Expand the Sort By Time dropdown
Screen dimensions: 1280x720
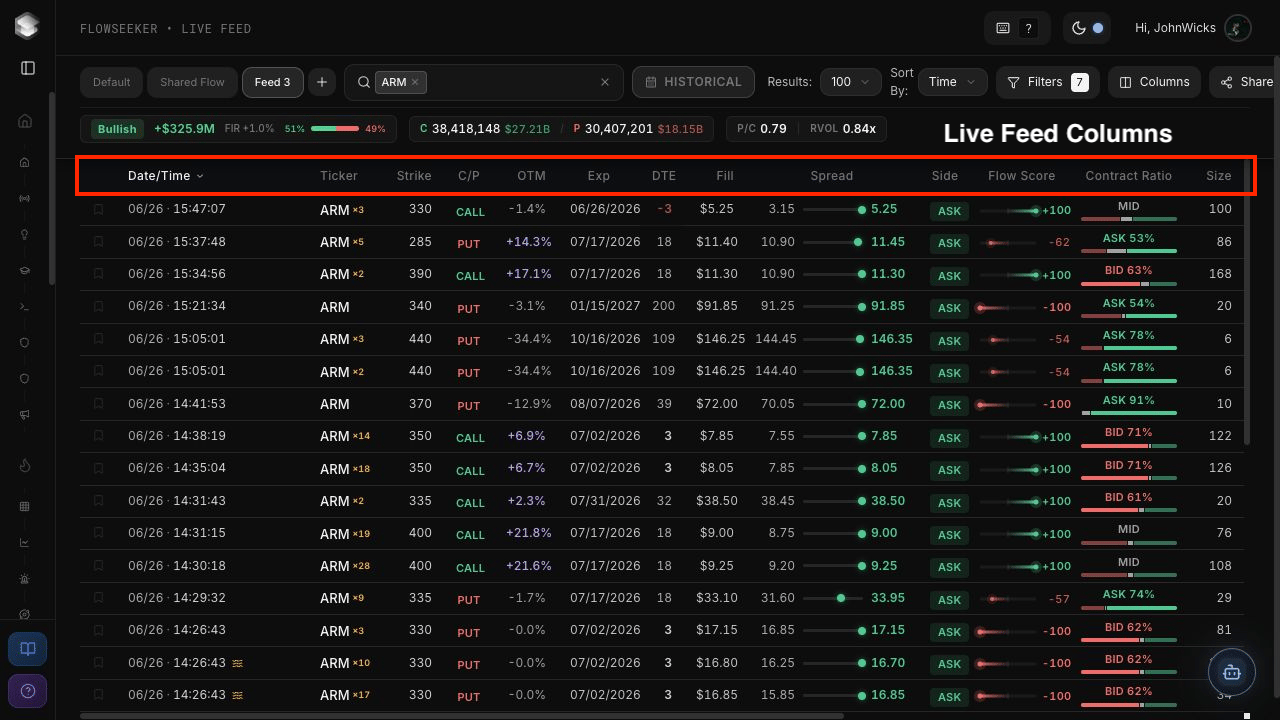(953, 82)
